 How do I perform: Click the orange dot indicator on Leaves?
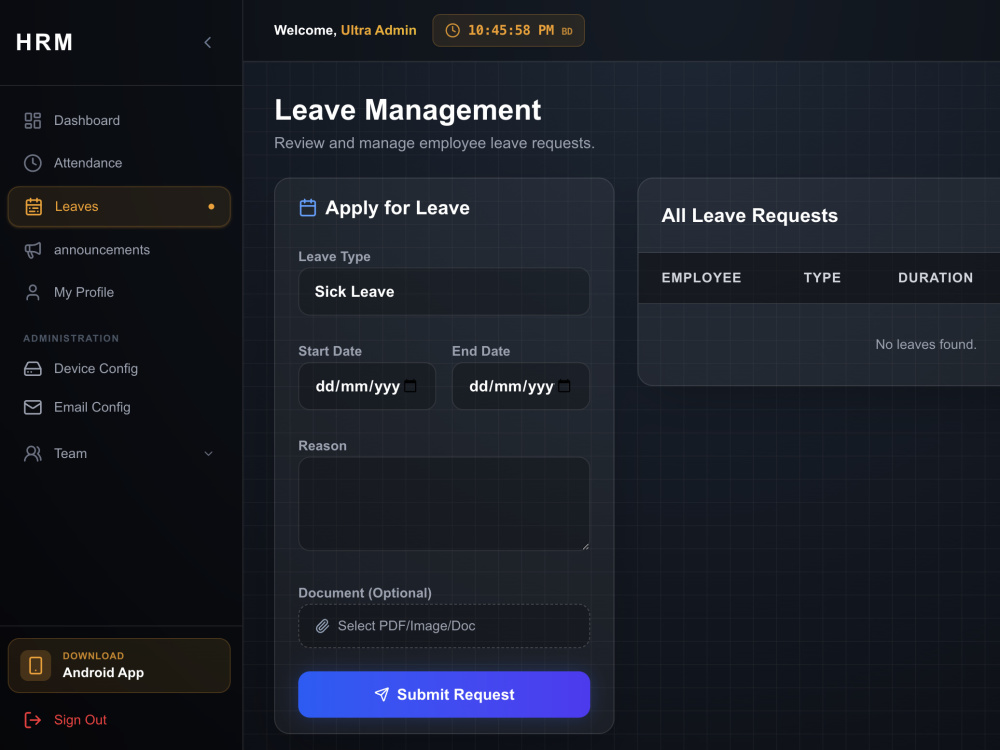(211, 207)
